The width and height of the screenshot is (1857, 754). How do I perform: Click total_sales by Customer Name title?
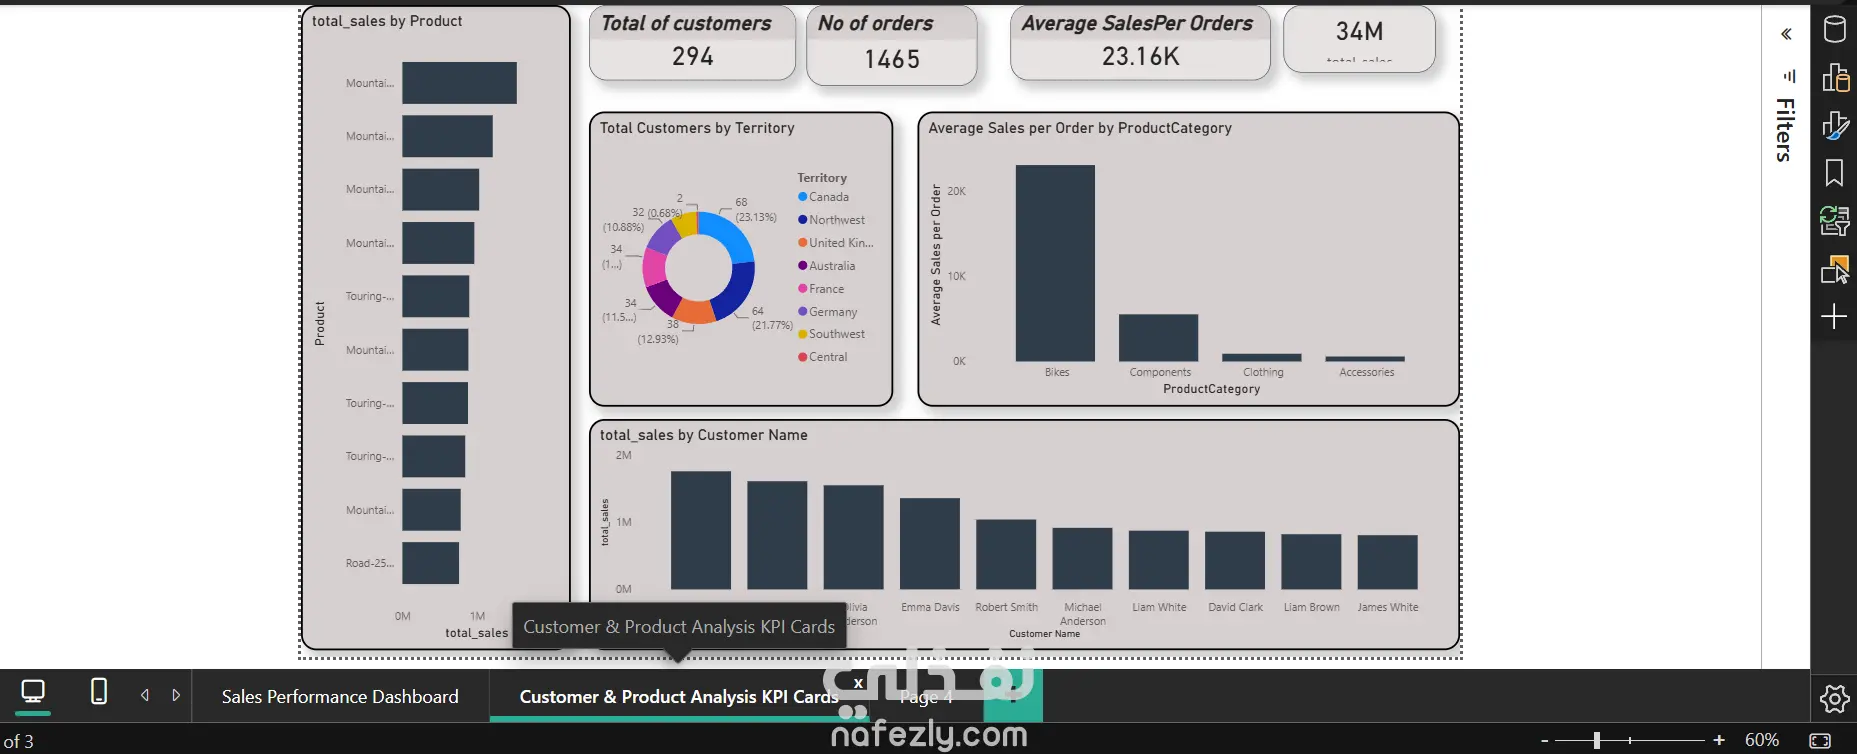(703, 435)
